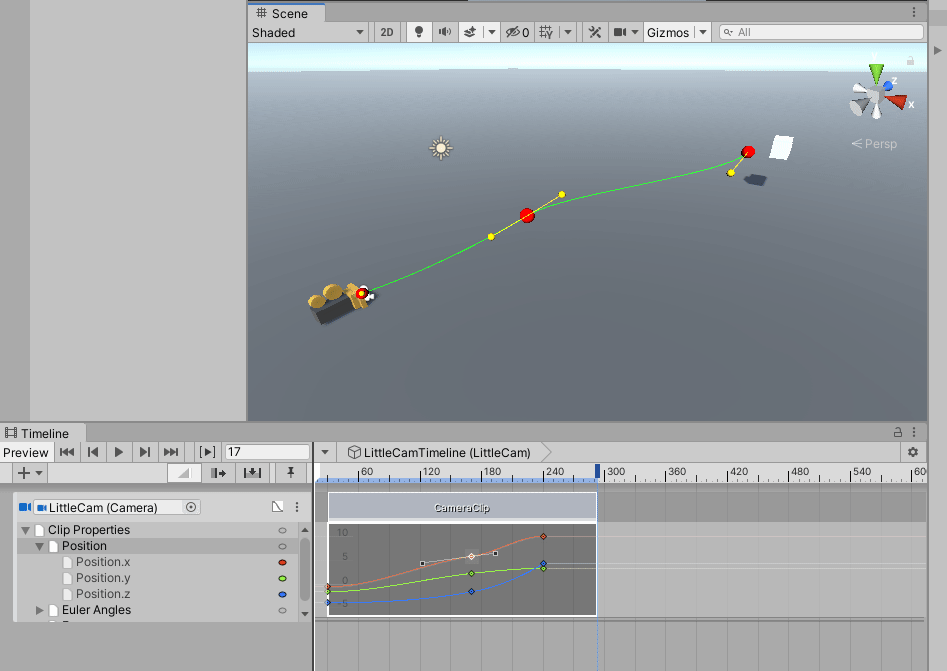The image size is (947, 671).
Task: Toggle scene lighting with the lightbulb icon
Action: (x=419, y=32)
